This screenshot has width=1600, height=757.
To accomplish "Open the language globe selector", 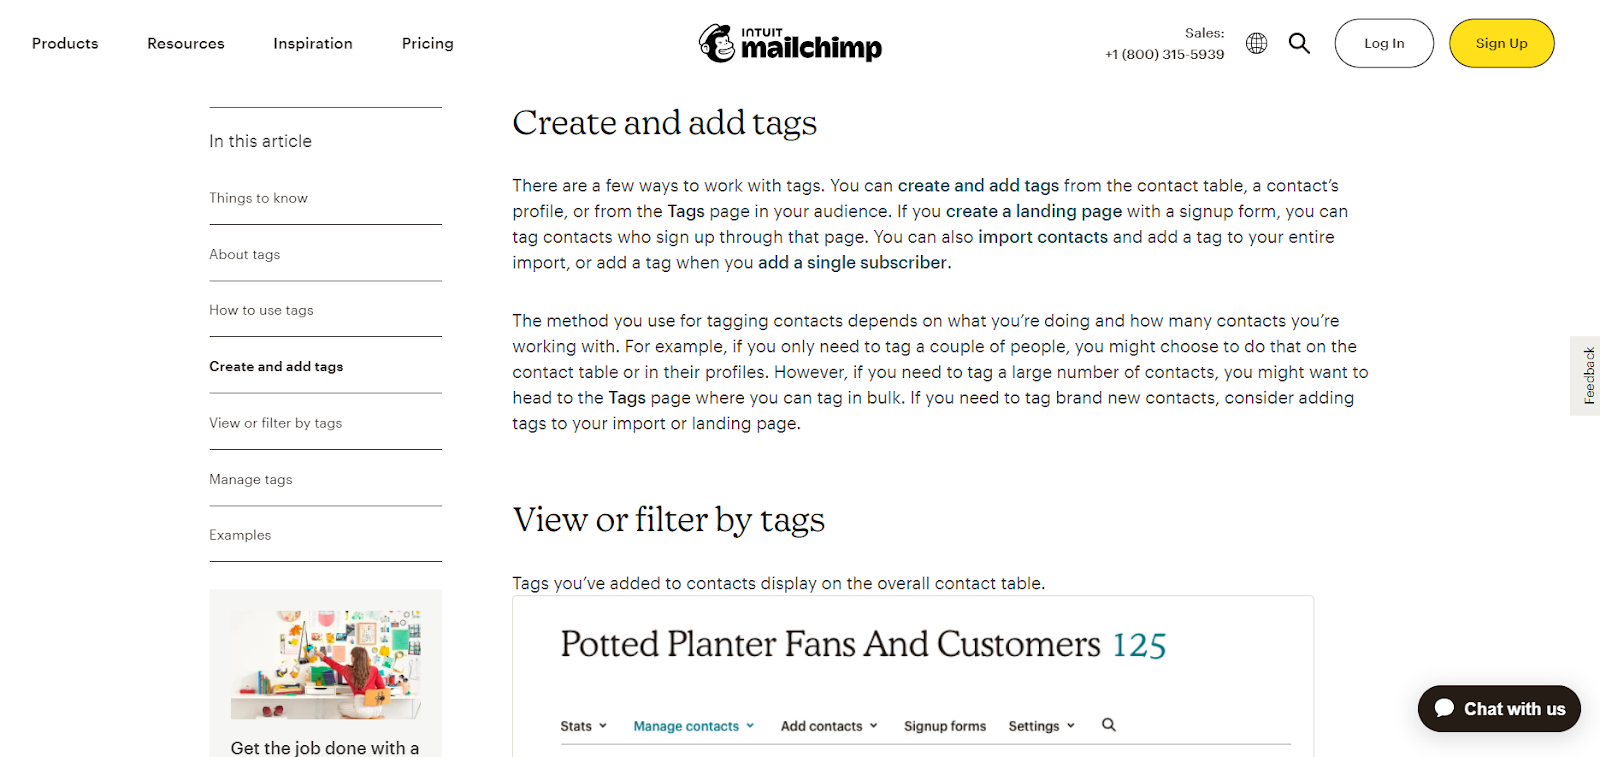I will pyautogui.click(x=1256, y=43).
